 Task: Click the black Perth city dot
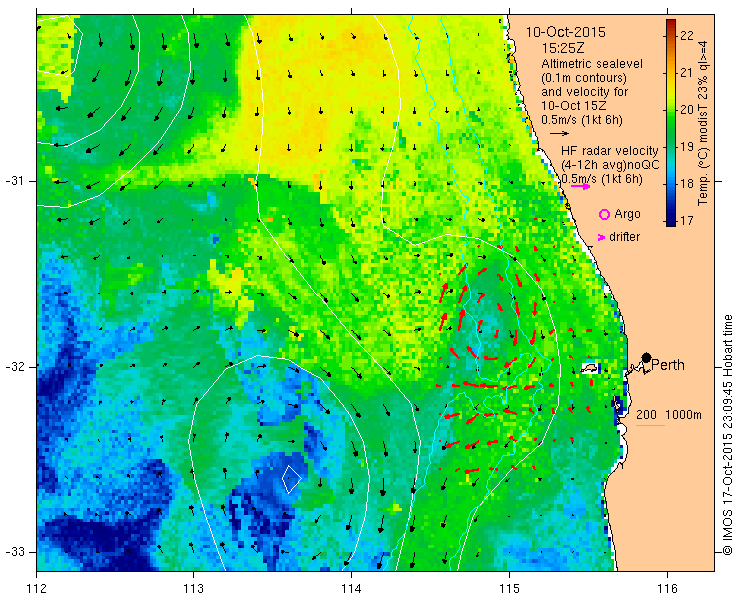(x=647, y=357)
